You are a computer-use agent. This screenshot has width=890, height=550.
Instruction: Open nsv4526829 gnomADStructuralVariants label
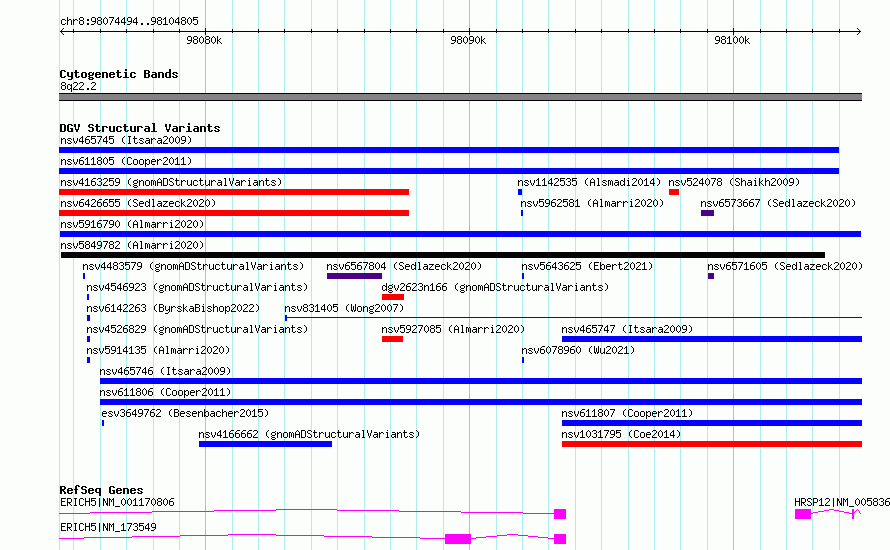[197, 329]
